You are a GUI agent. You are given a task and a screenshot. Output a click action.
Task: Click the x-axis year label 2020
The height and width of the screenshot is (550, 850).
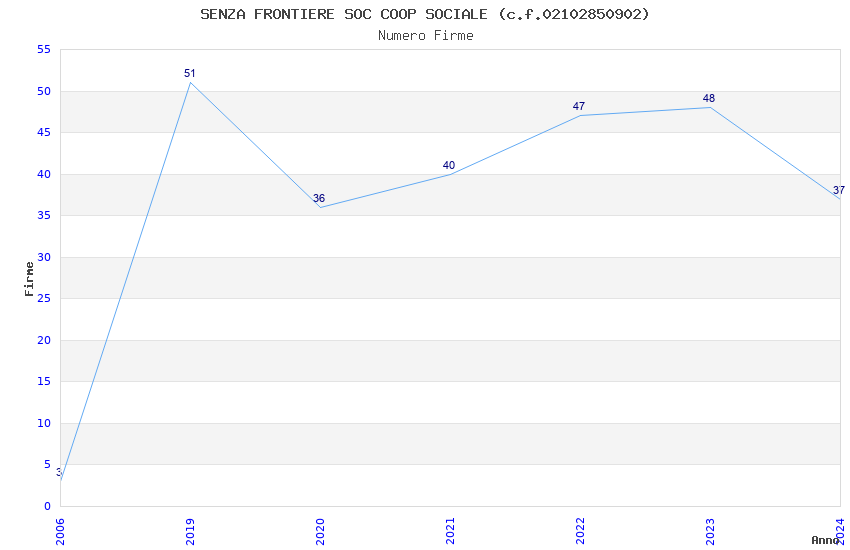(320, 532)
